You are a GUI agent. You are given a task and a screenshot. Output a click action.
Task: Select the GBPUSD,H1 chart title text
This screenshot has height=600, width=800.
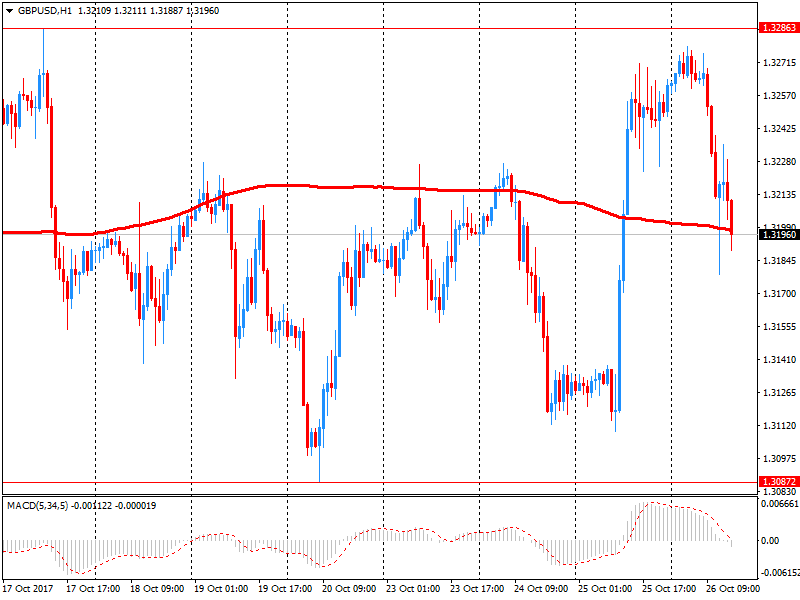[x=44, y=11]
